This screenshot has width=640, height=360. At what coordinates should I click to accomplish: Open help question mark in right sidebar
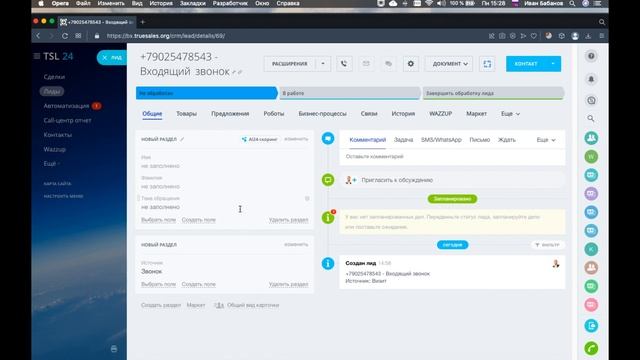click(x=591, y=56)
